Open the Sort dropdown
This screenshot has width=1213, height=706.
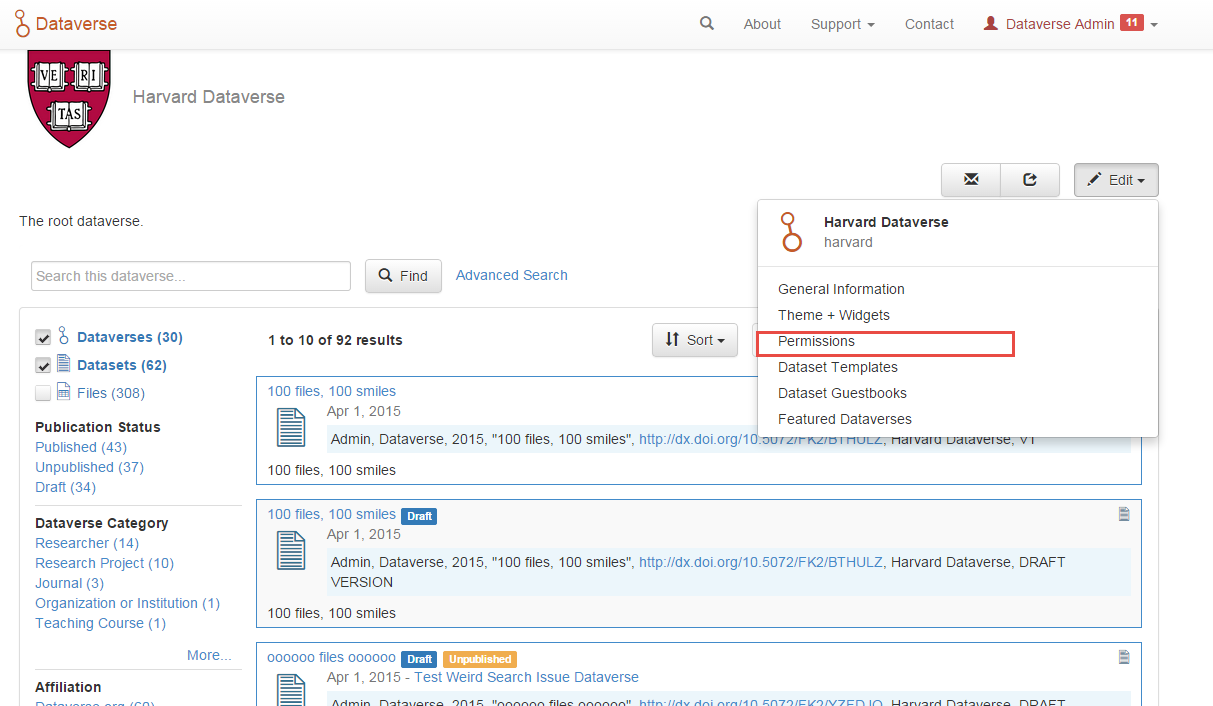694,340
